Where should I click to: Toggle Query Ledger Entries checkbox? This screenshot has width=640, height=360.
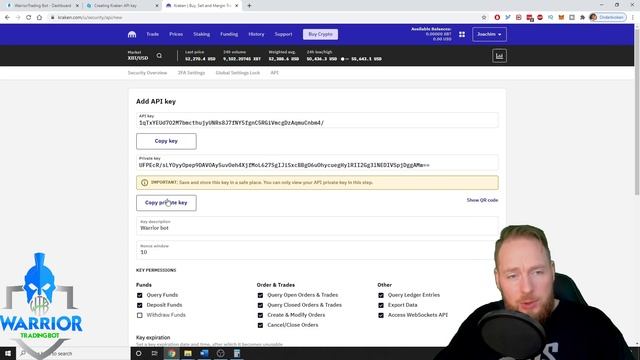tap(381, 295)
